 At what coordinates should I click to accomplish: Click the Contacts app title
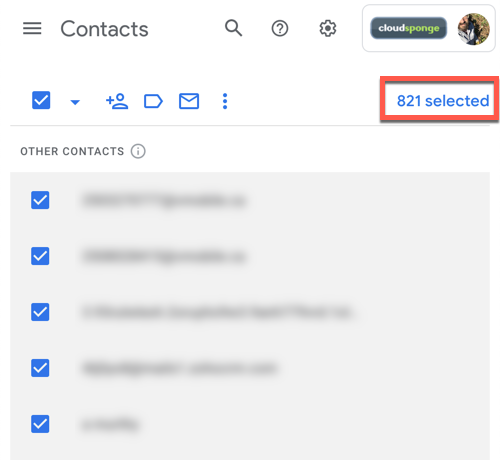(104, 29)
